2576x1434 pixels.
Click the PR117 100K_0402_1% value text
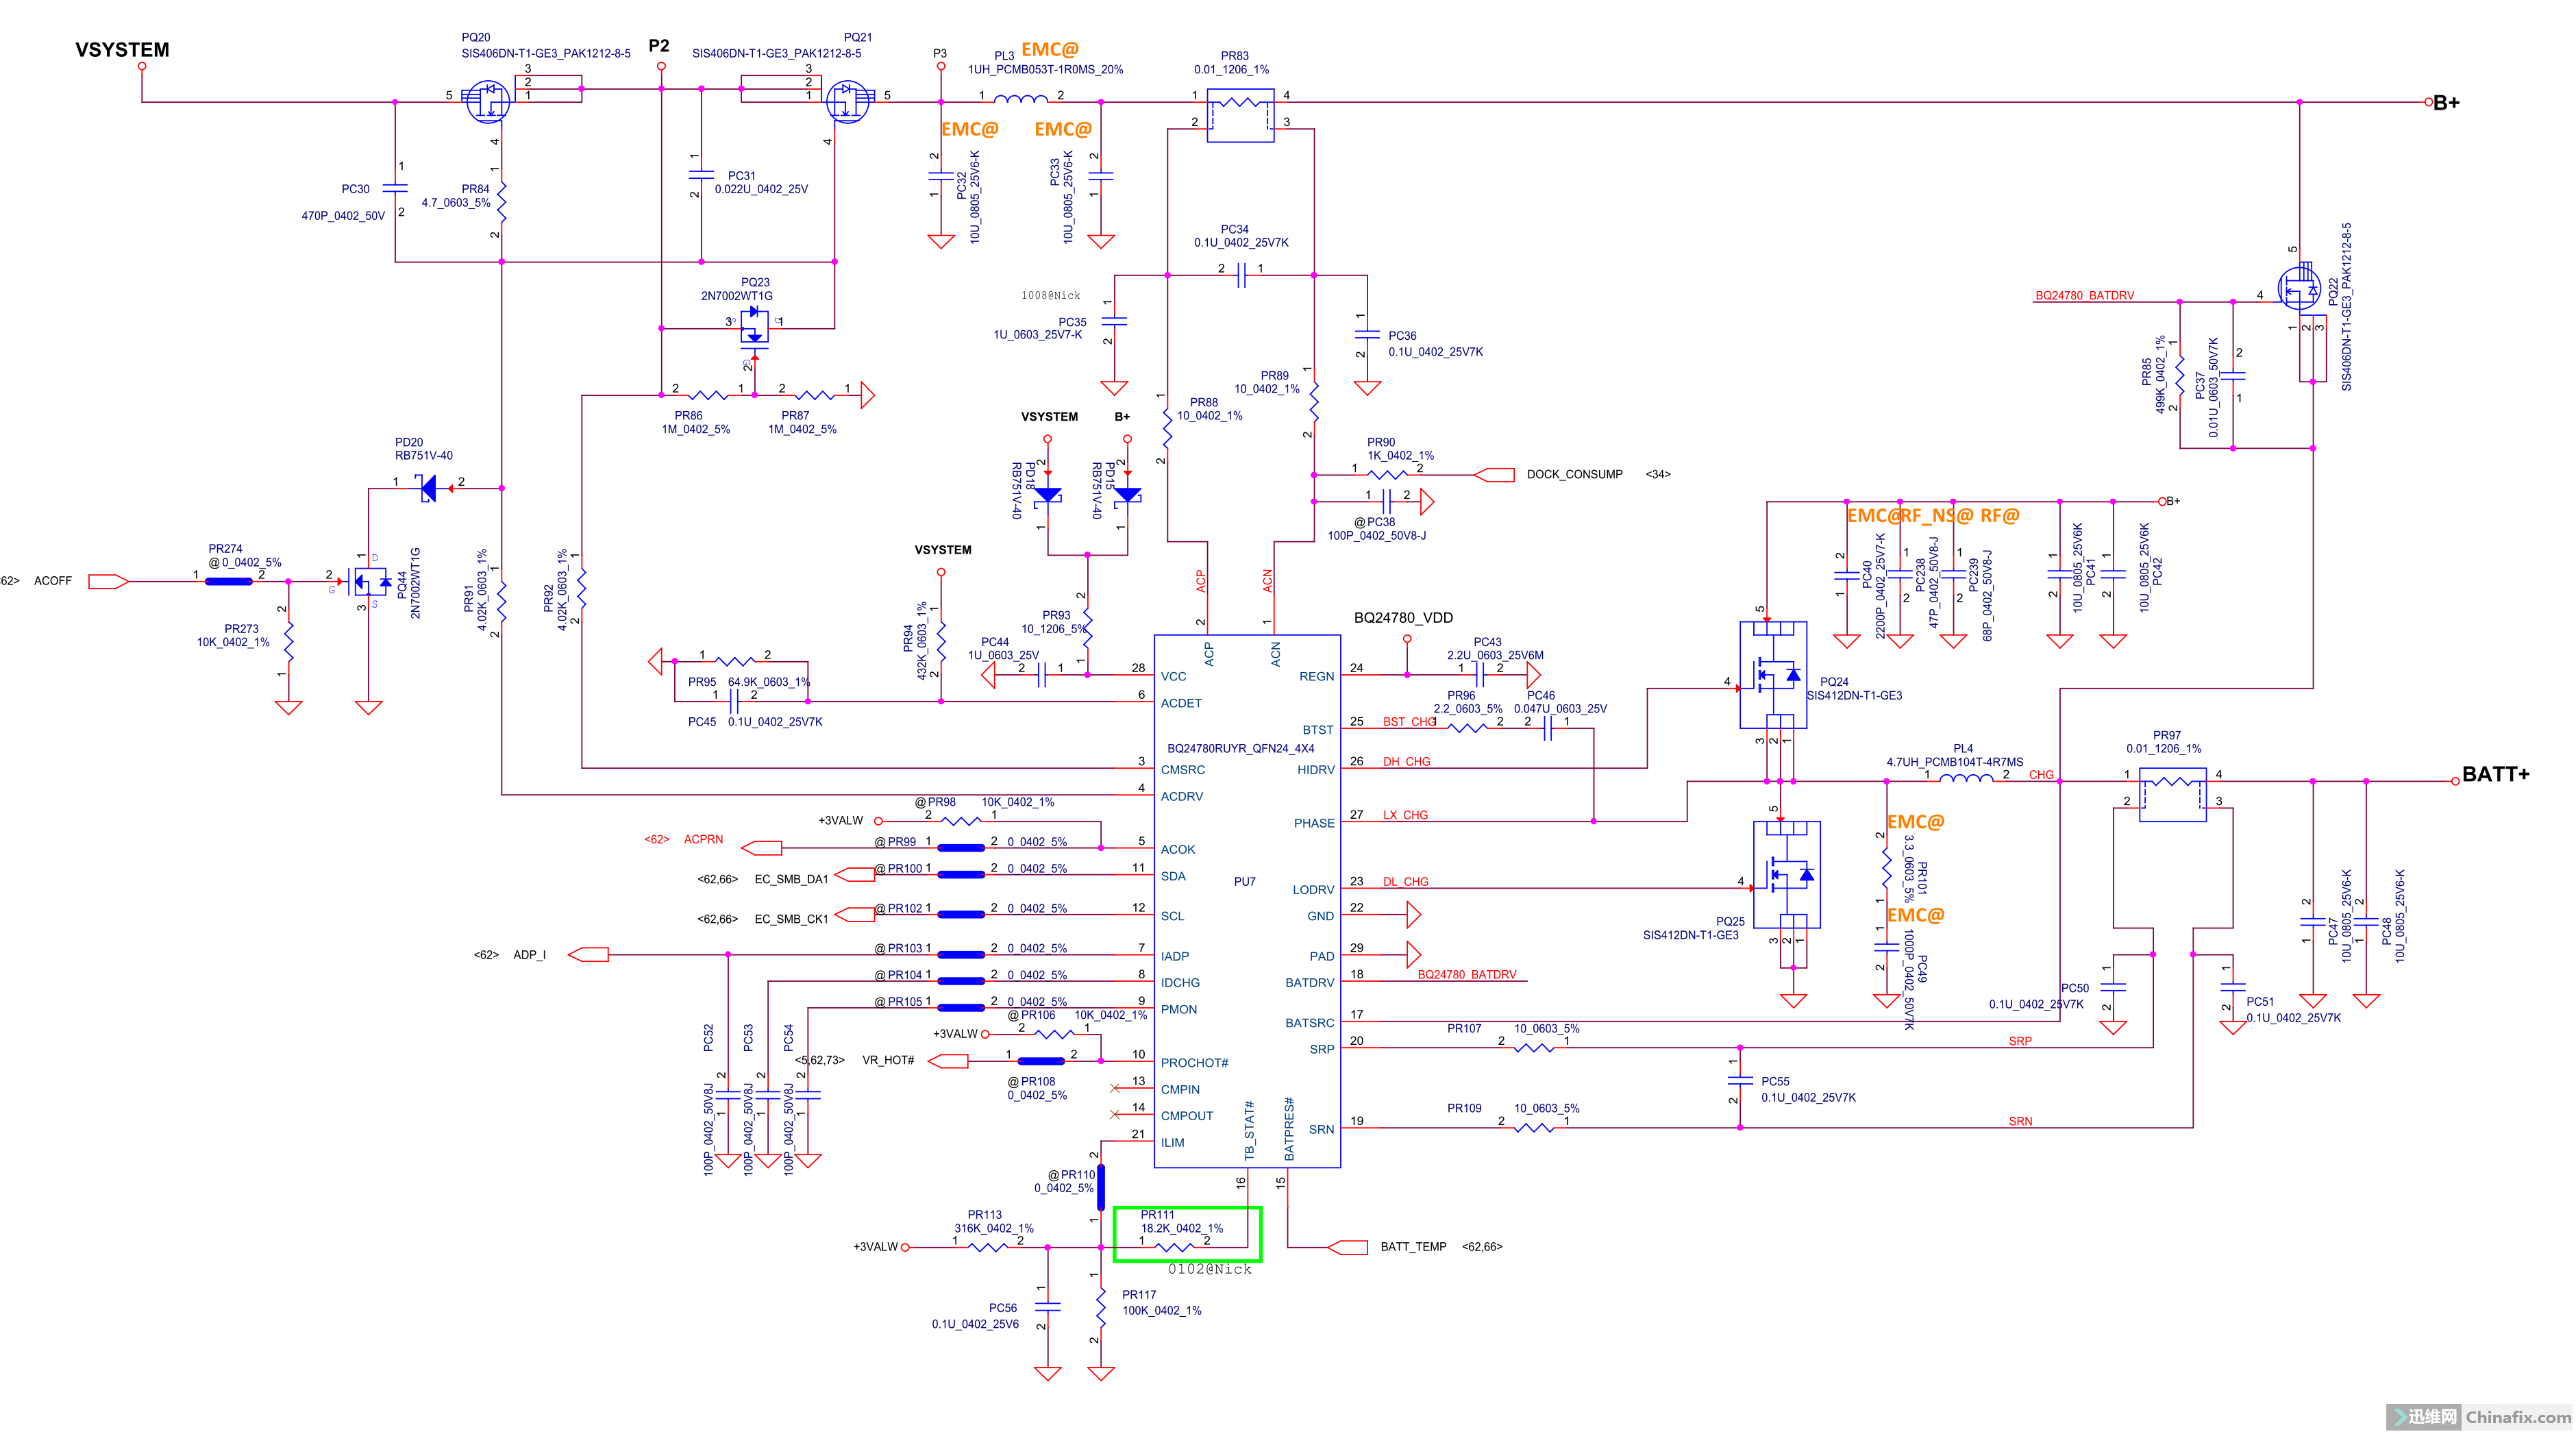pyautogui.click(x=1161, y=1310)
